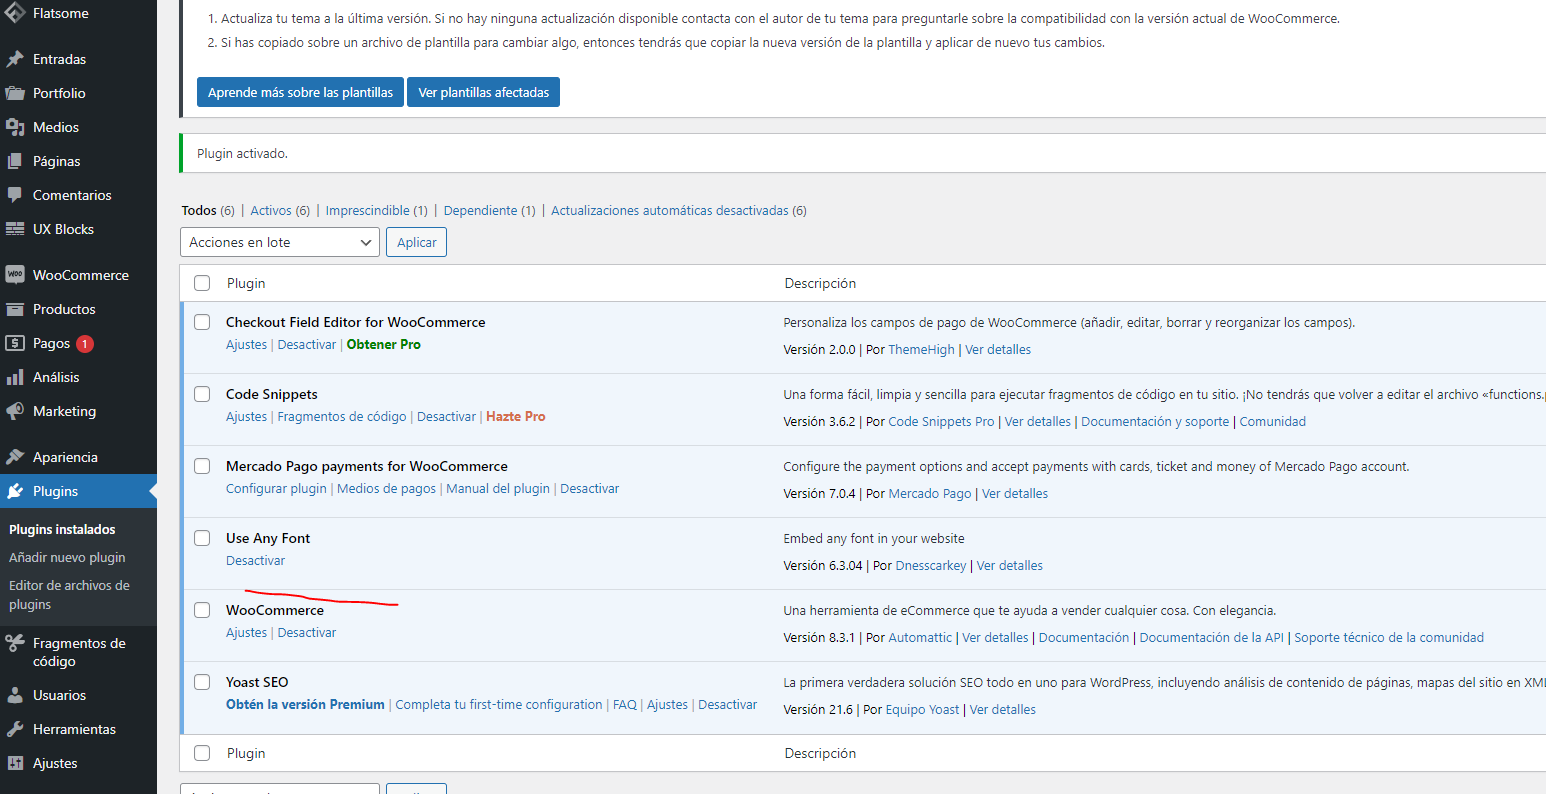Filter by Actualizaciones automáticas desactivadas

670,210
